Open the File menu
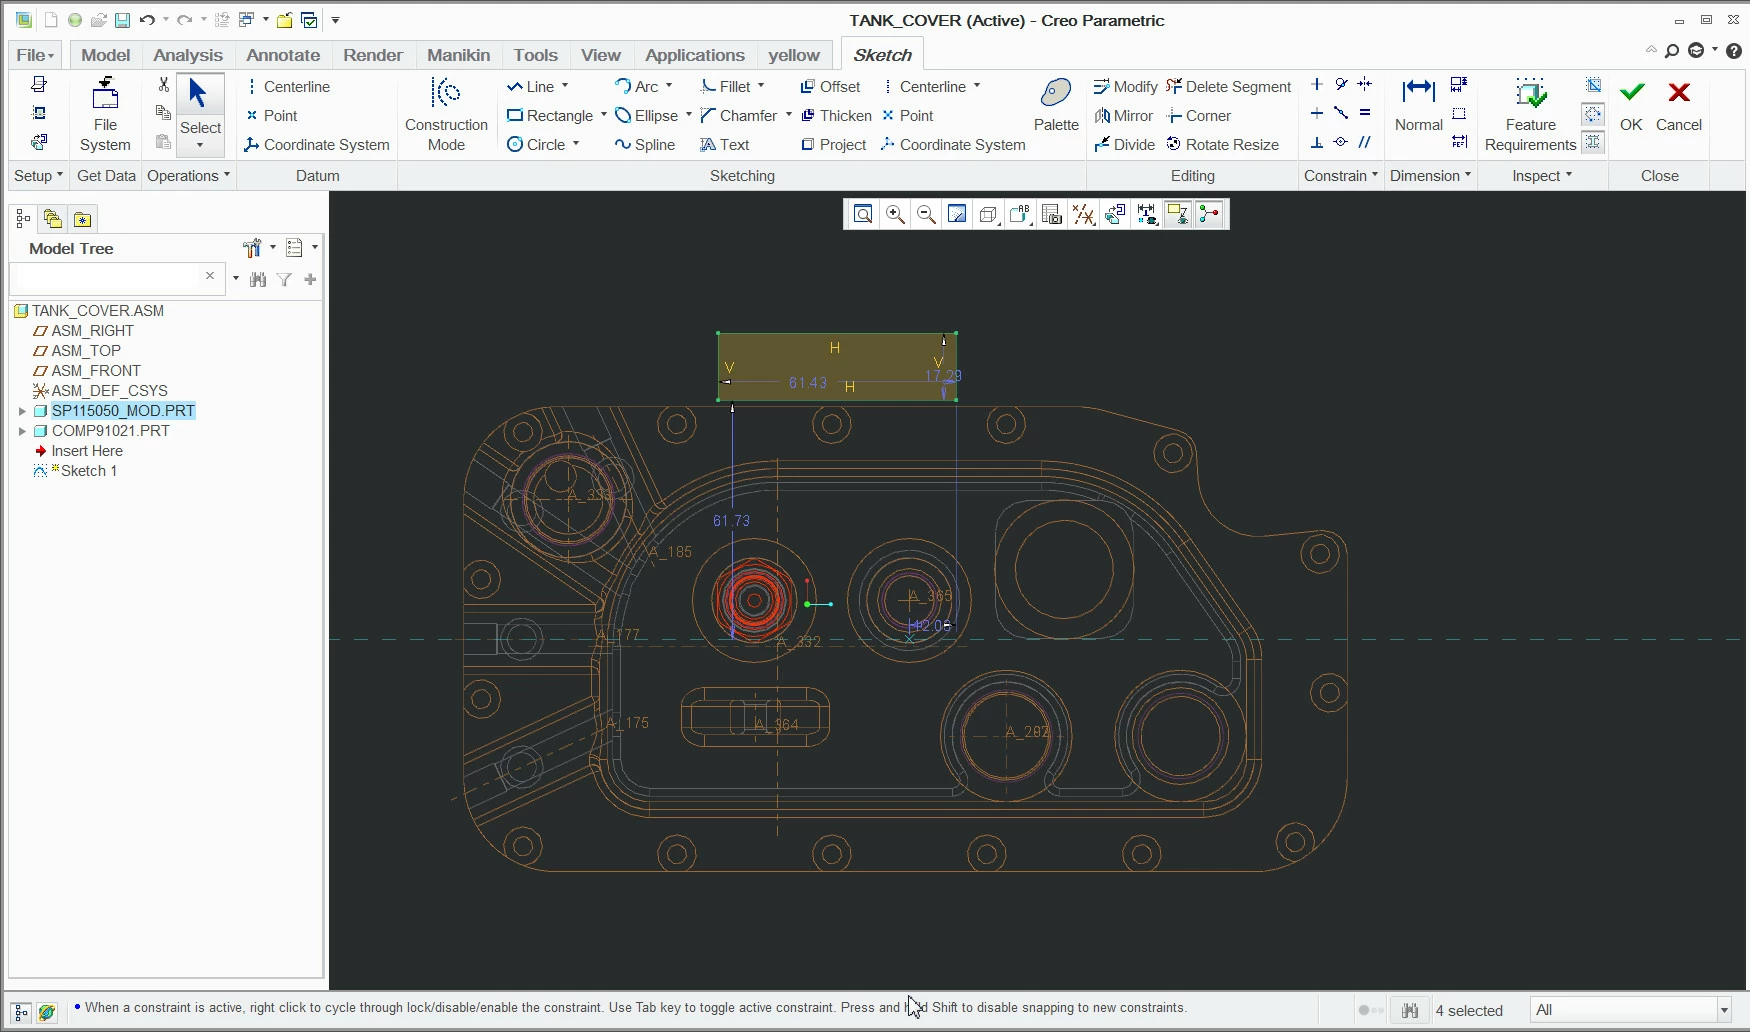1750x1032 pixels. pos(35,55)
